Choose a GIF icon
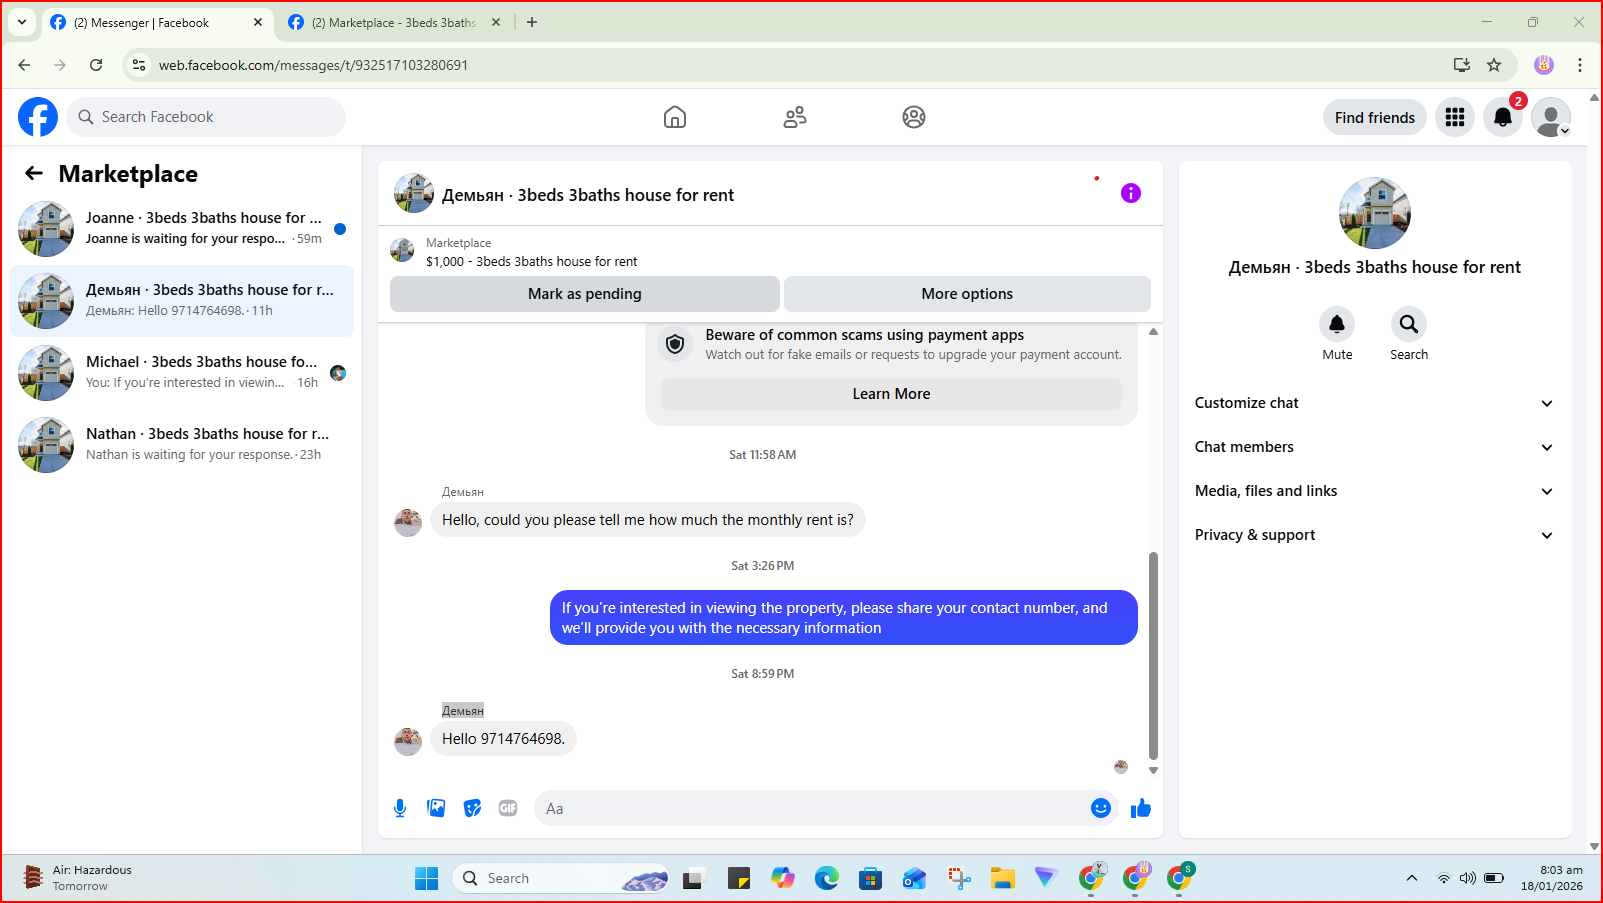Screen dimensions: 1603x903 point(508,808)
